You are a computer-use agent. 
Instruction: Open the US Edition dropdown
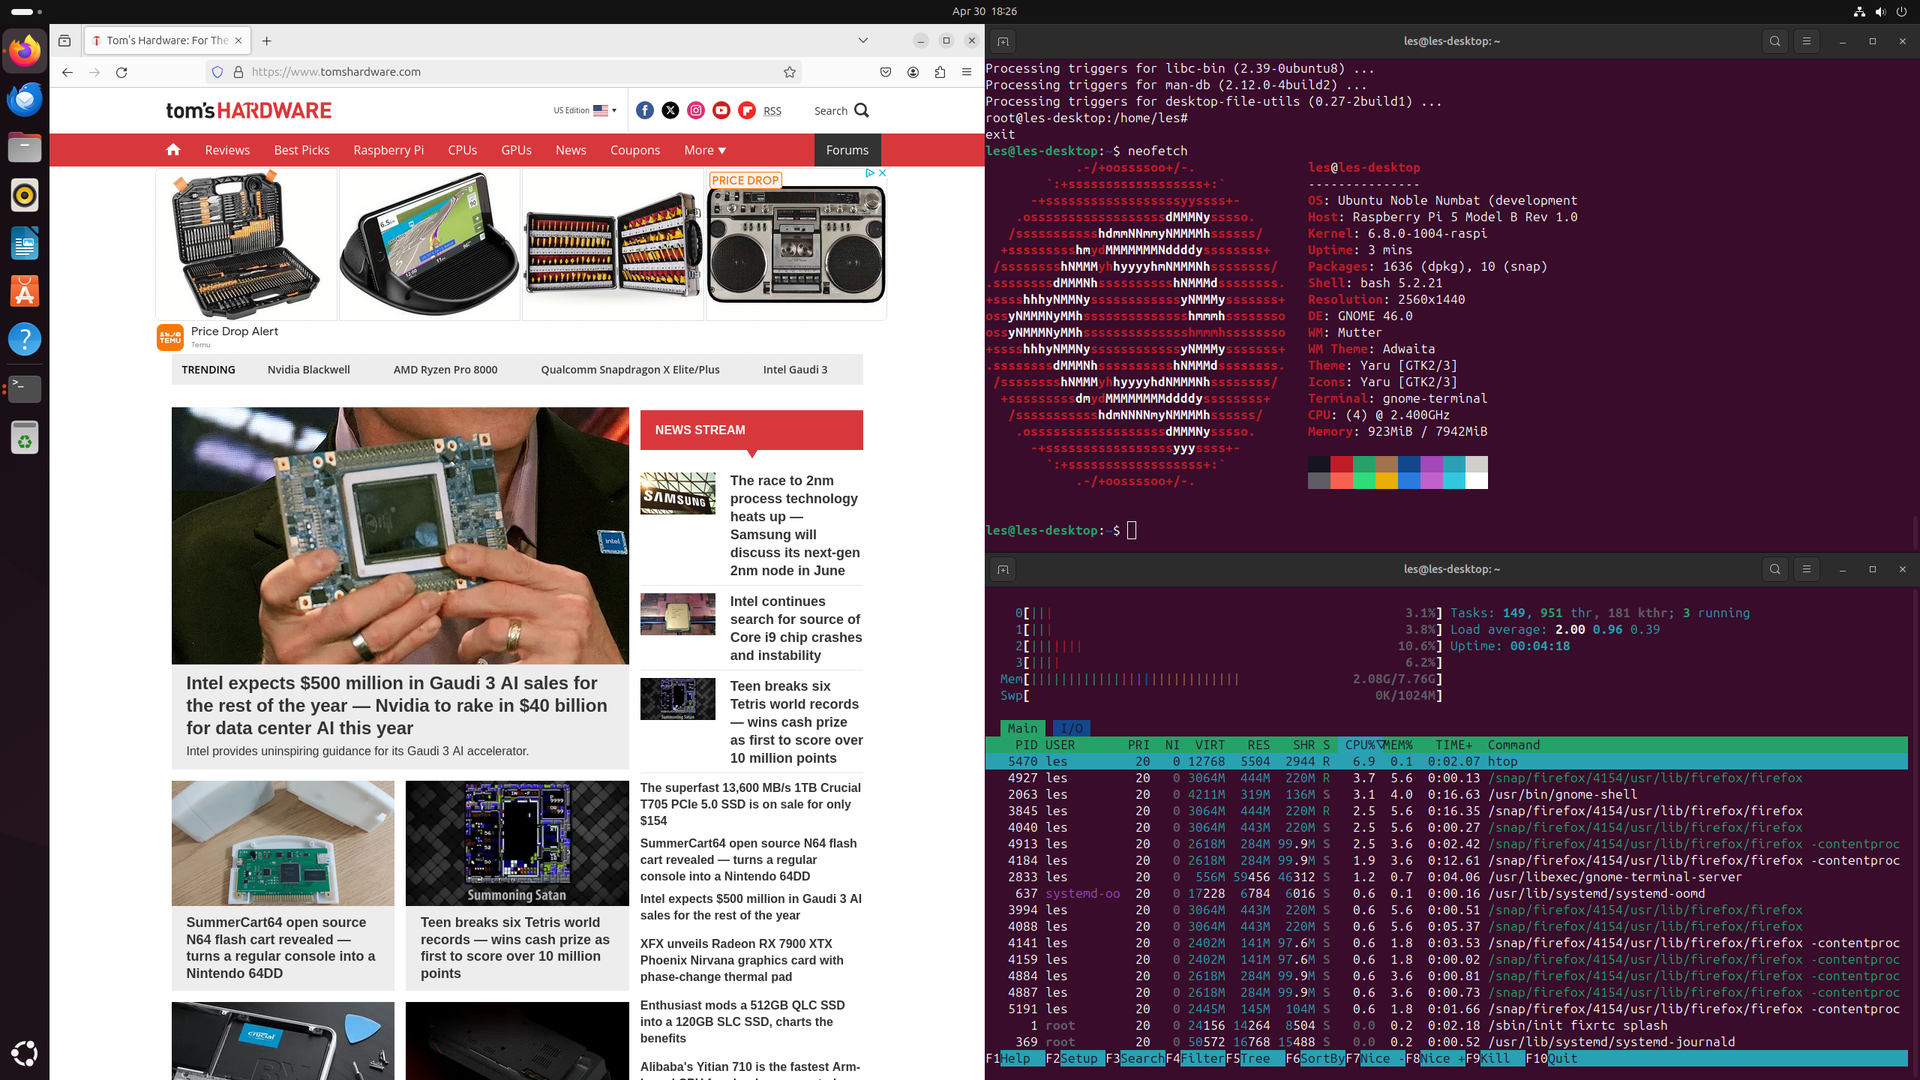coord(585,110)
